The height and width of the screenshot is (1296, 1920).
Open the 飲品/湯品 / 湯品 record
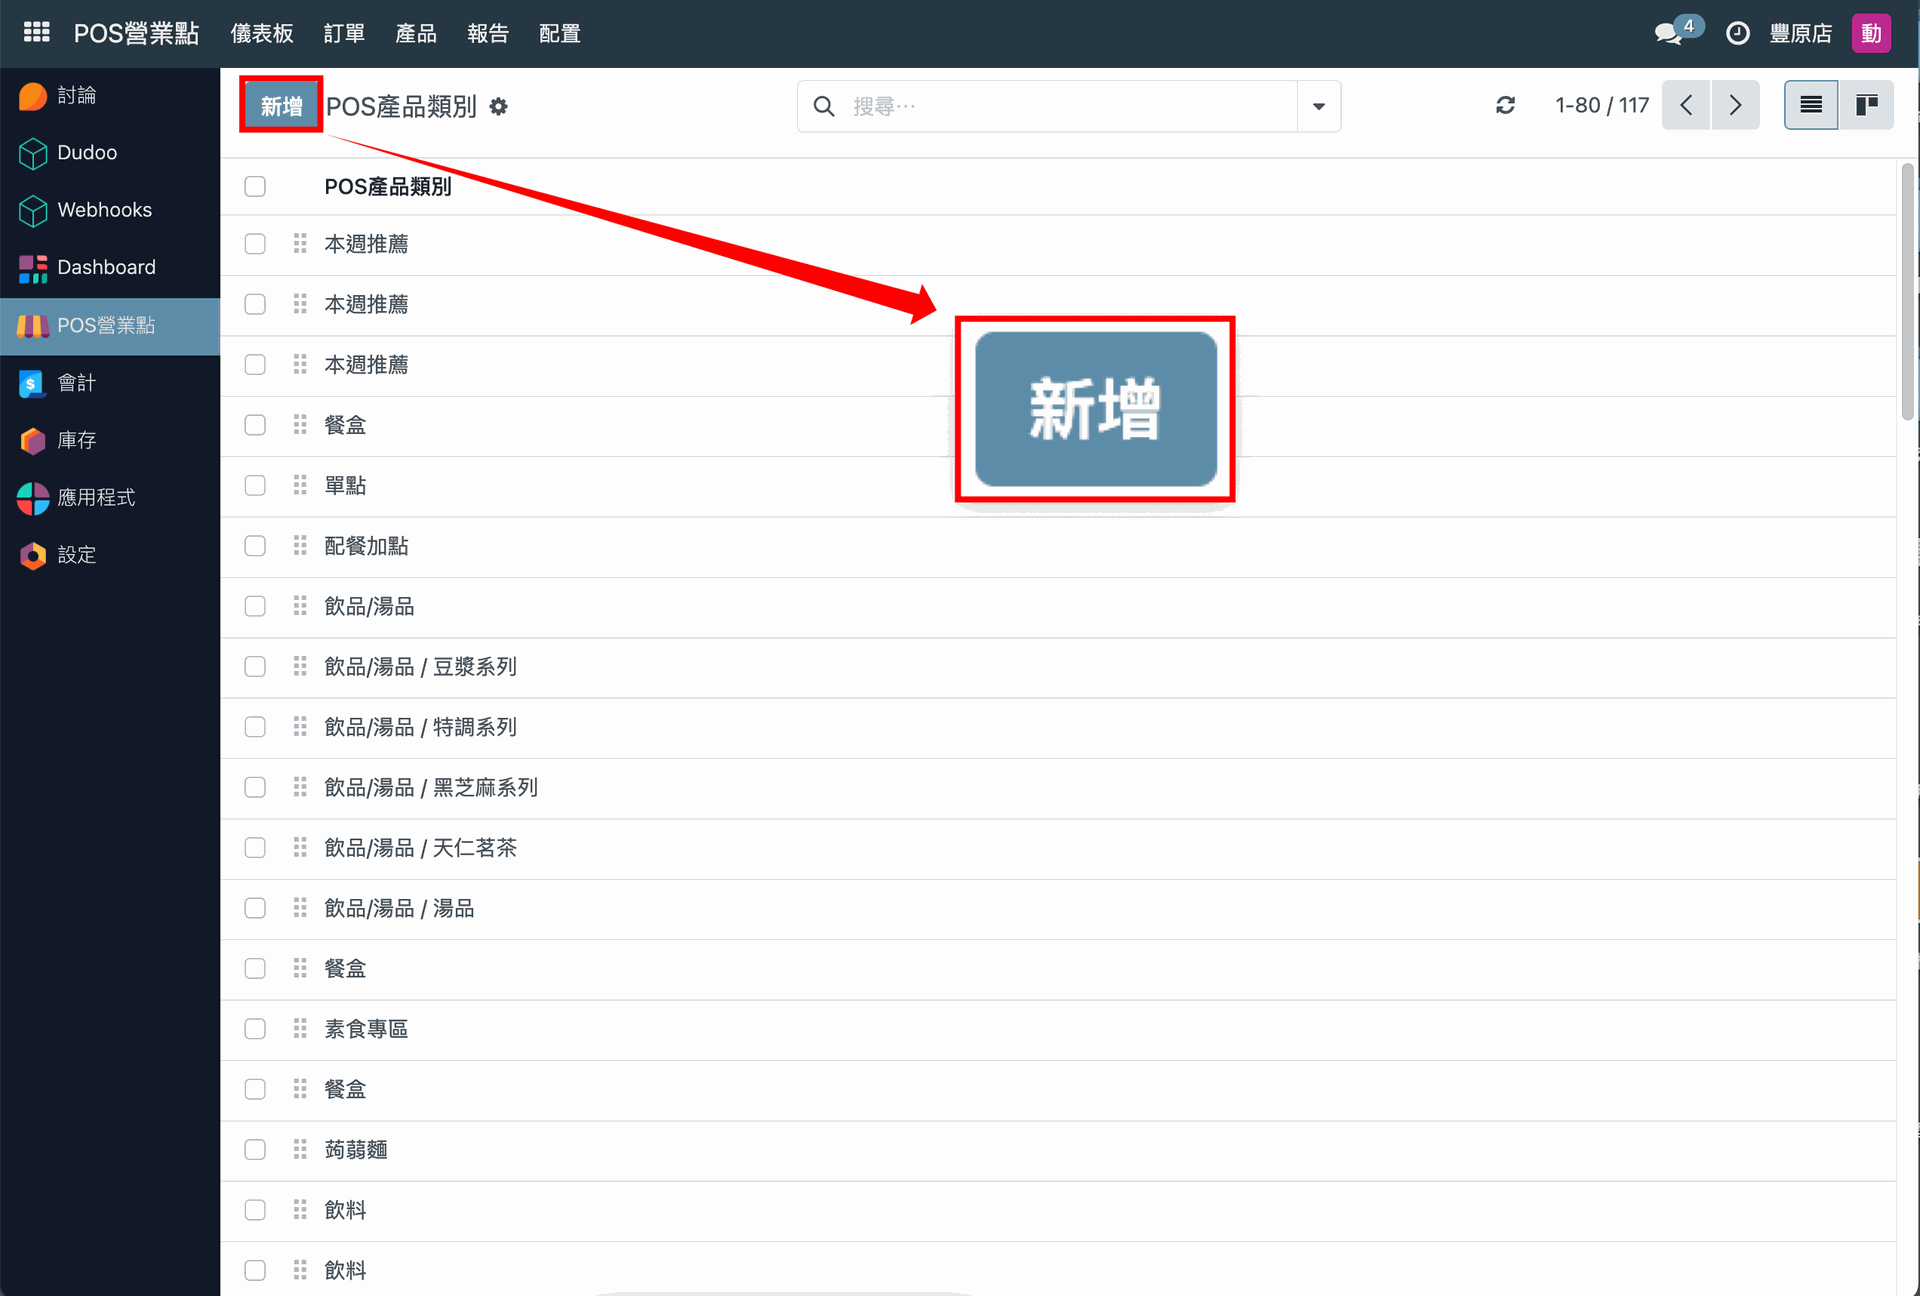coord(399,909)
